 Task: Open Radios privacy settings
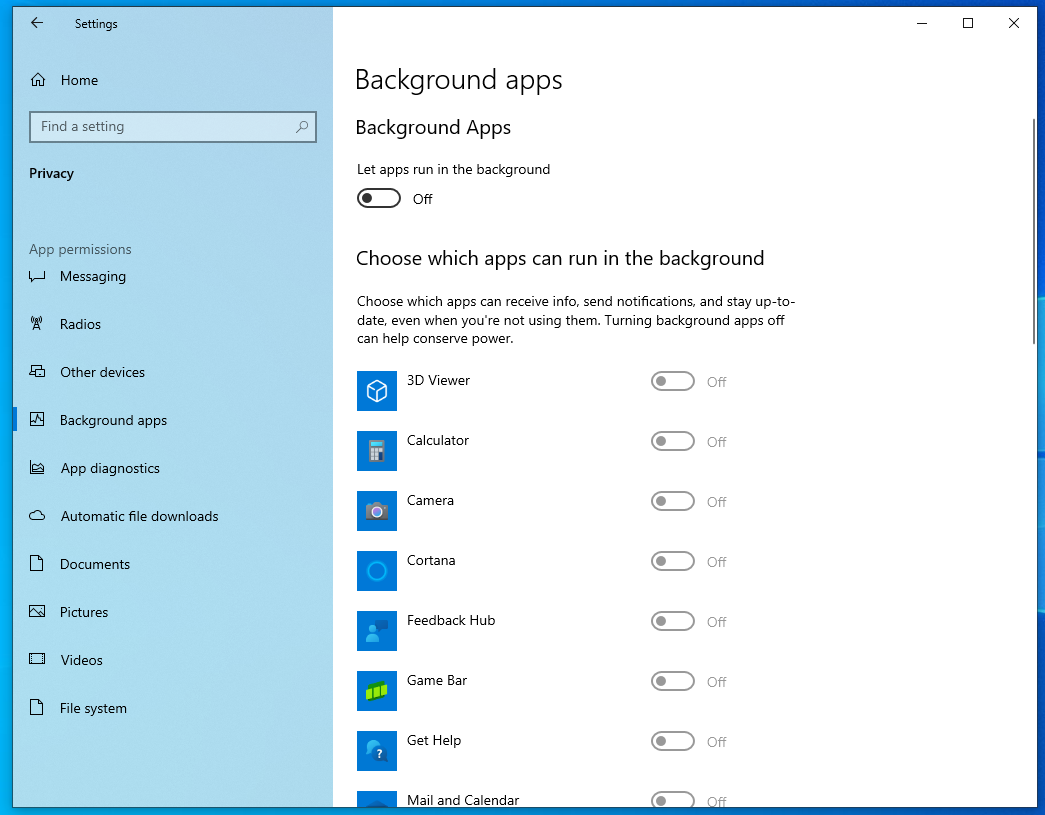tap(173, 324)
